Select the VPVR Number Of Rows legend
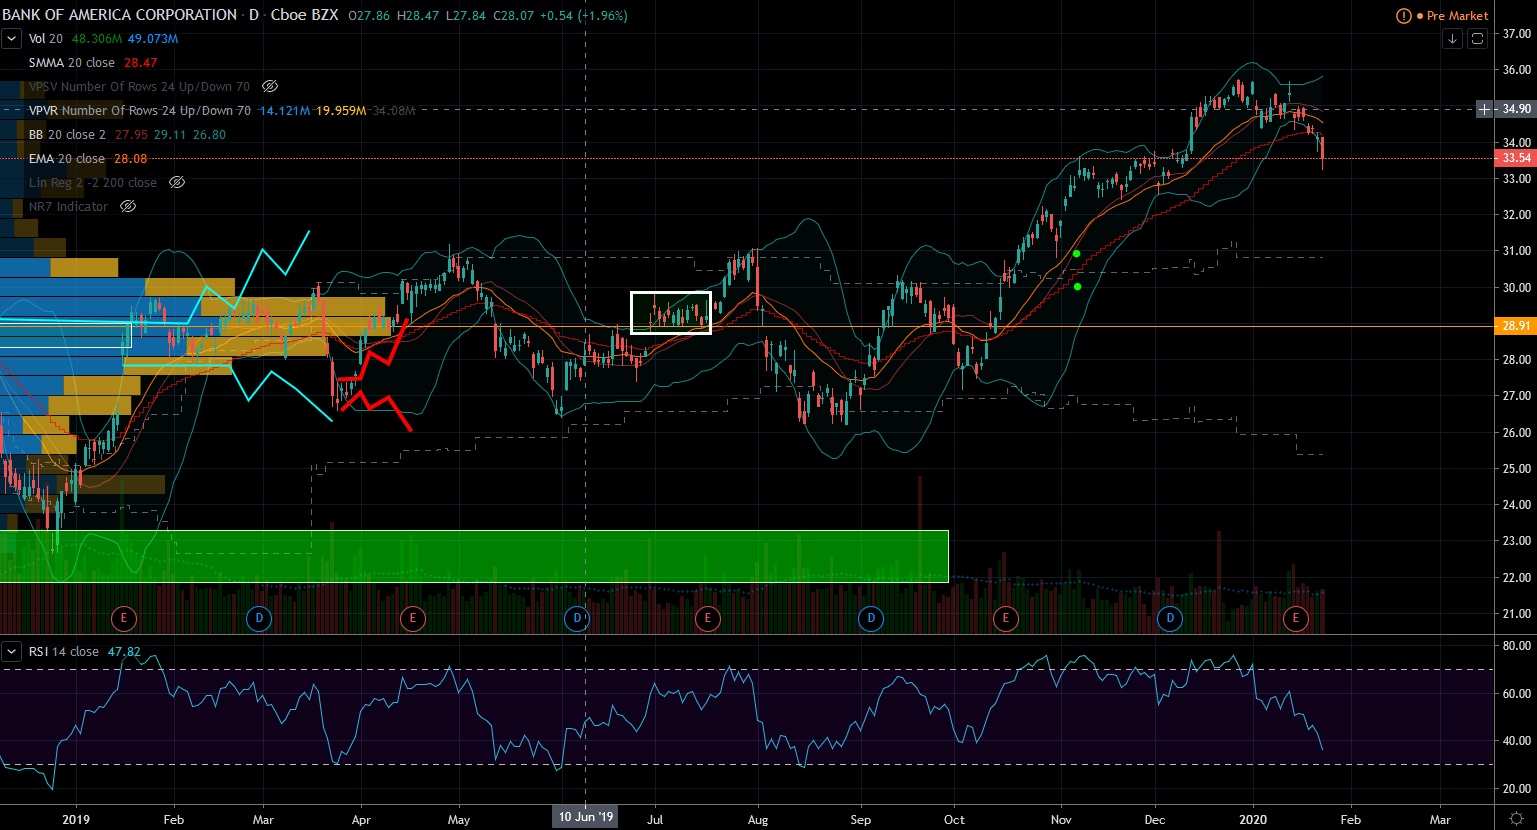 139,111
